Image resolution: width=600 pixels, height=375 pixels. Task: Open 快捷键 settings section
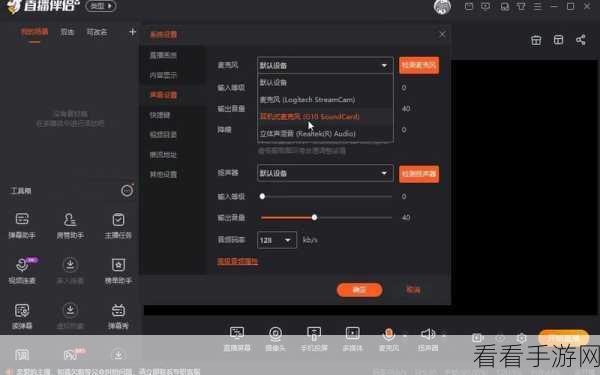pos(160,115)
